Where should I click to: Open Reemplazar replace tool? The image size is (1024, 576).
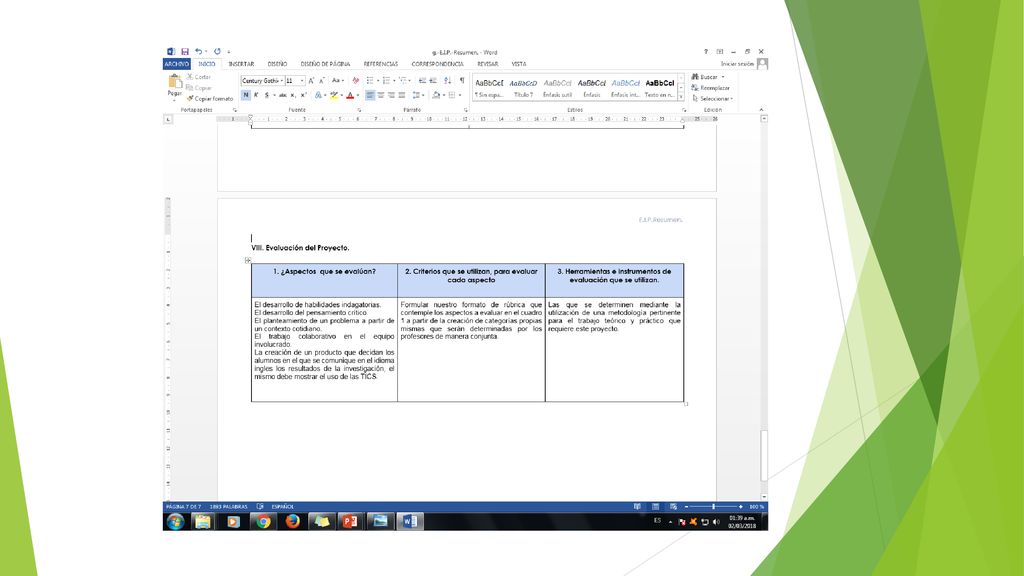pos(711,88)
